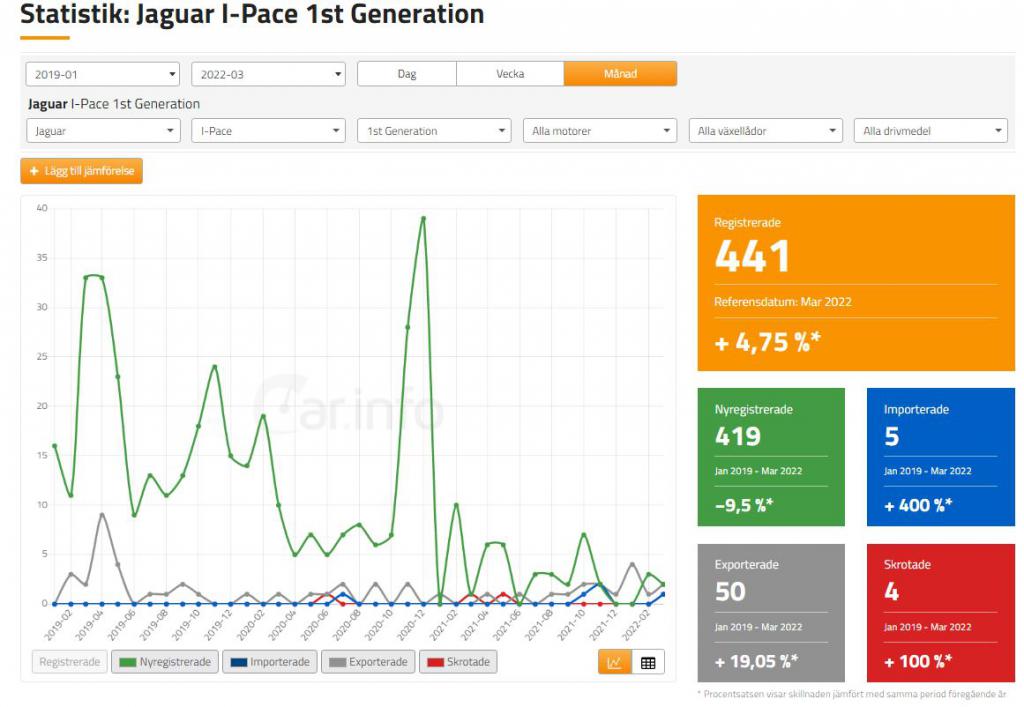
Task: Open the 2022-03 end date dropdown
Action: (x=268, y=74)
